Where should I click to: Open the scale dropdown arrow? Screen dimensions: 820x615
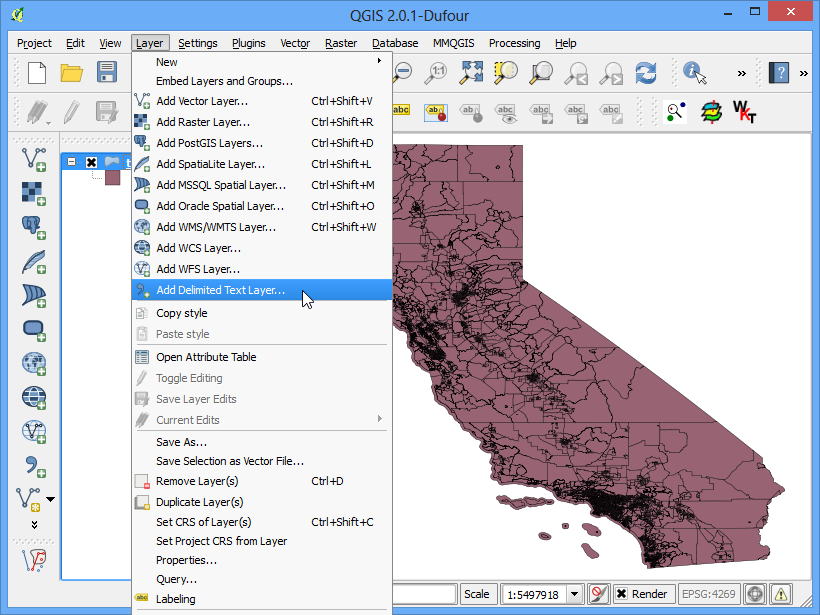coord(574,594)
